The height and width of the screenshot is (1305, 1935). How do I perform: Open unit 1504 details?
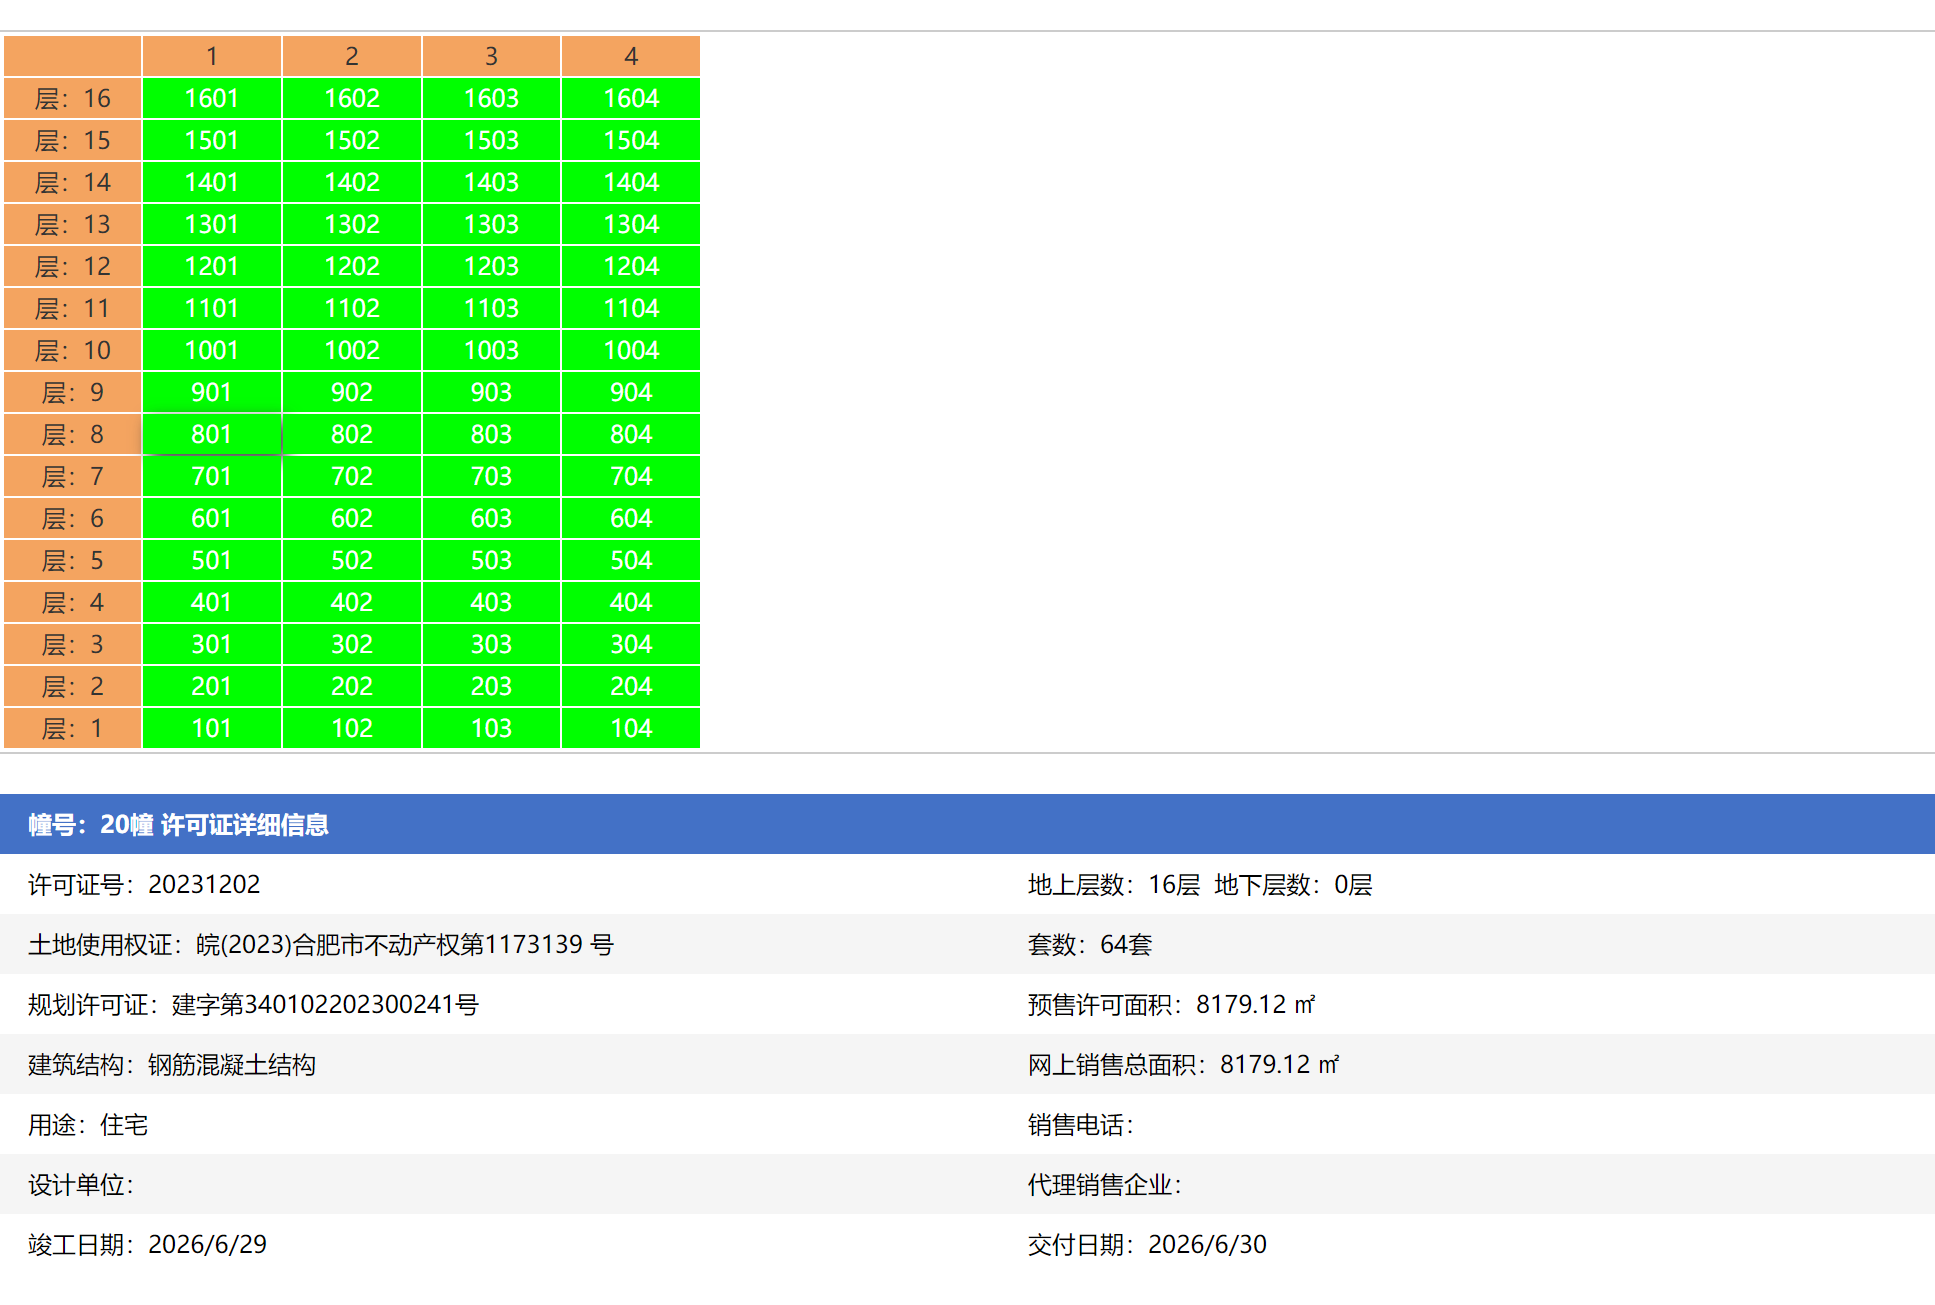coord(631,140)
